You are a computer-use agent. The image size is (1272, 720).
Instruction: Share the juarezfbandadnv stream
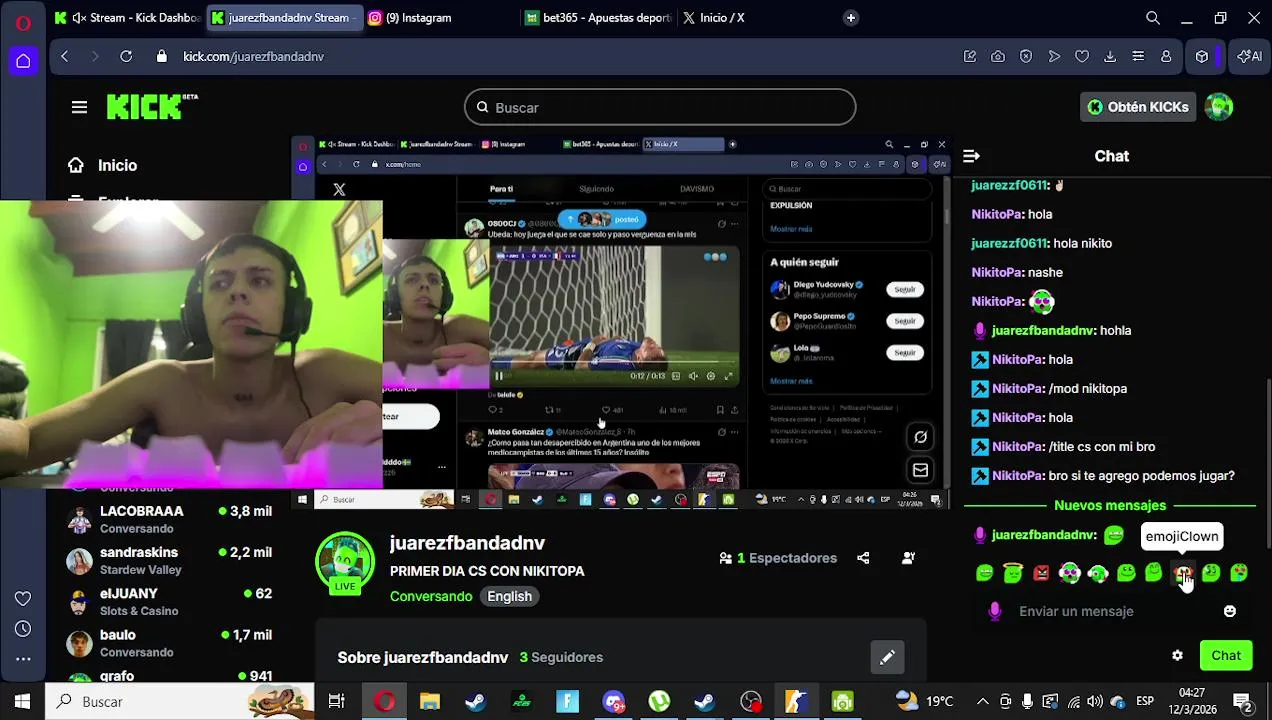click(x=863, y=558)
